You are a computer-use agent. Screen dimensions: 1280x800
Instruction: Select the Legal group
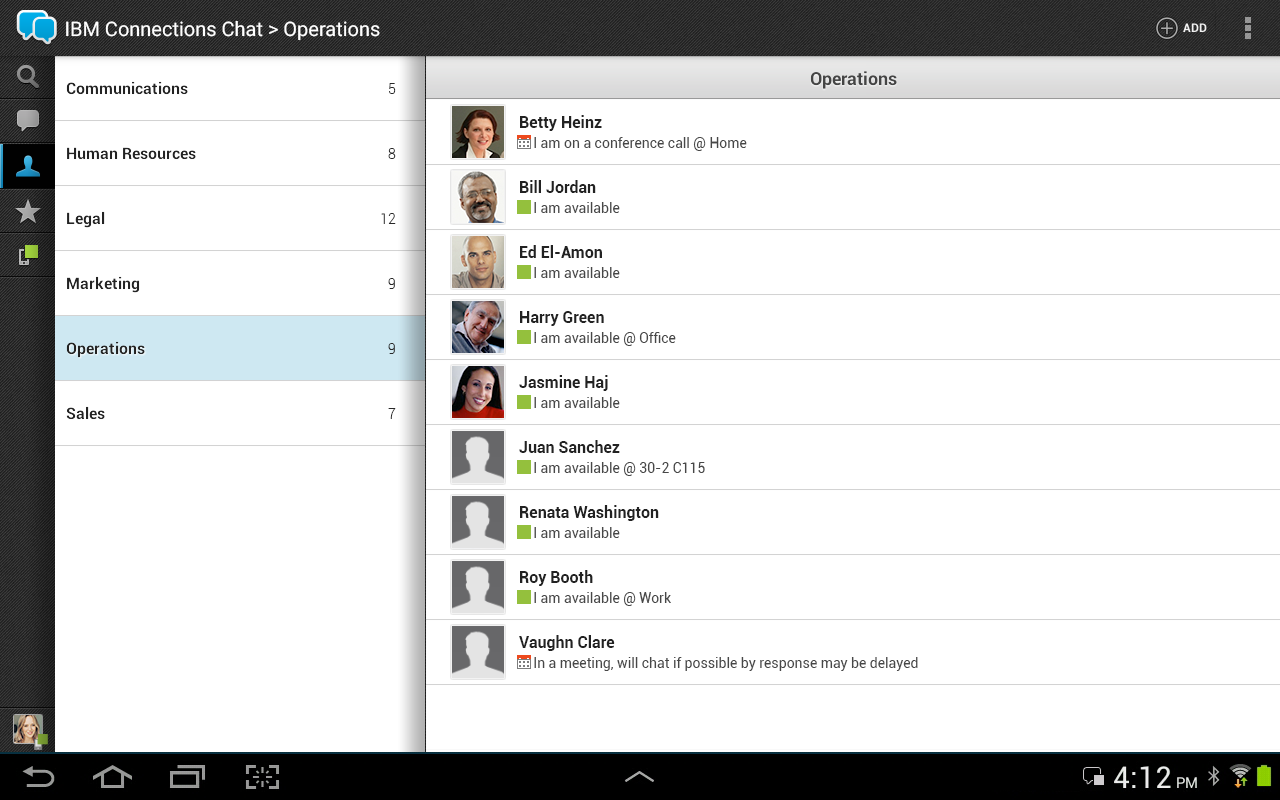[x=240, y=219]
